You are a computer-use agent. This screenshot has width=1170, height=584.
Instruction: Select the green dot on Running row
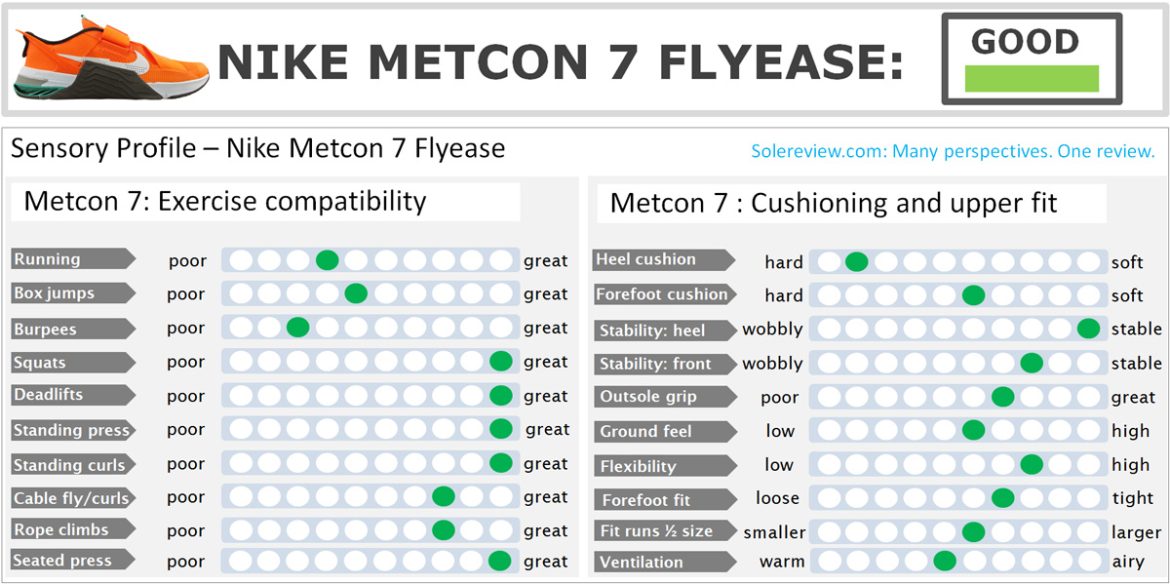point(327,261)
